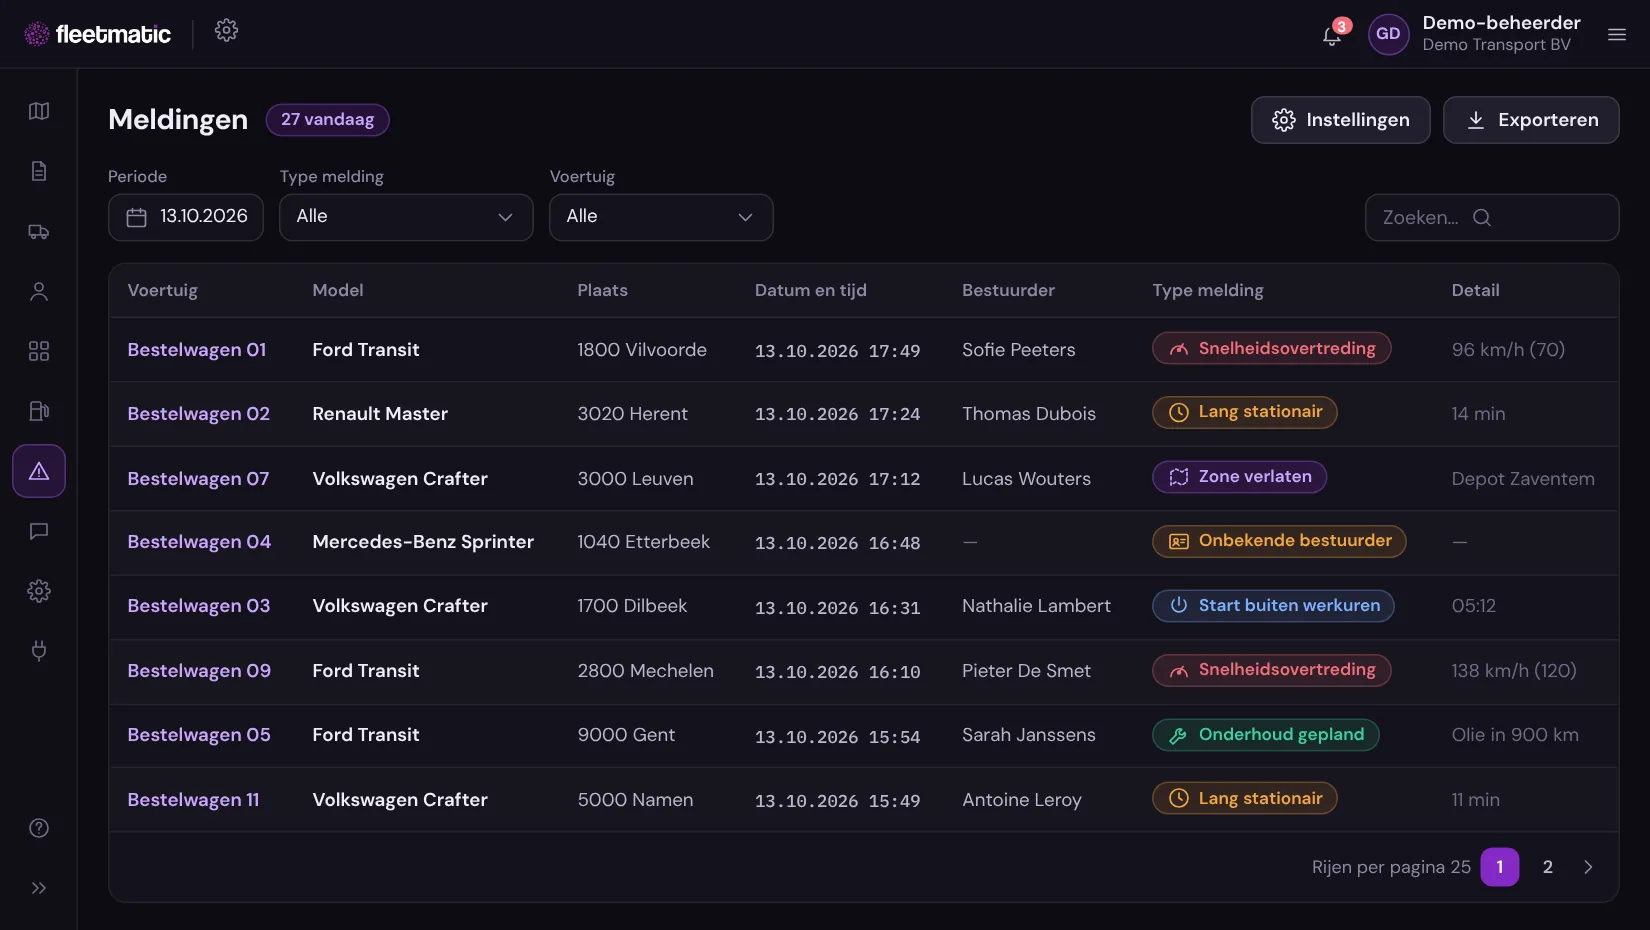Click the Zone verlaten badge
Image resolution: width=1650 pixels, height=930 pixels.
click(1239, 477)
